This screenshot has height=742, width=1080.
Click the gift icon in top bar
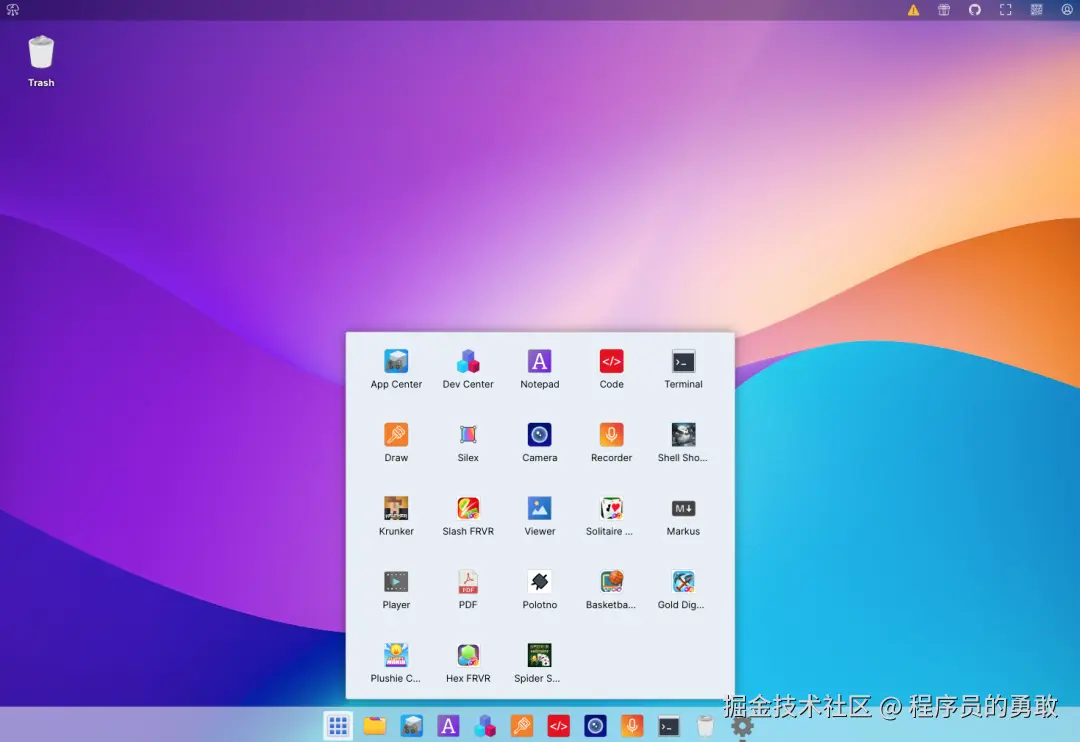[x=944, y=10]
